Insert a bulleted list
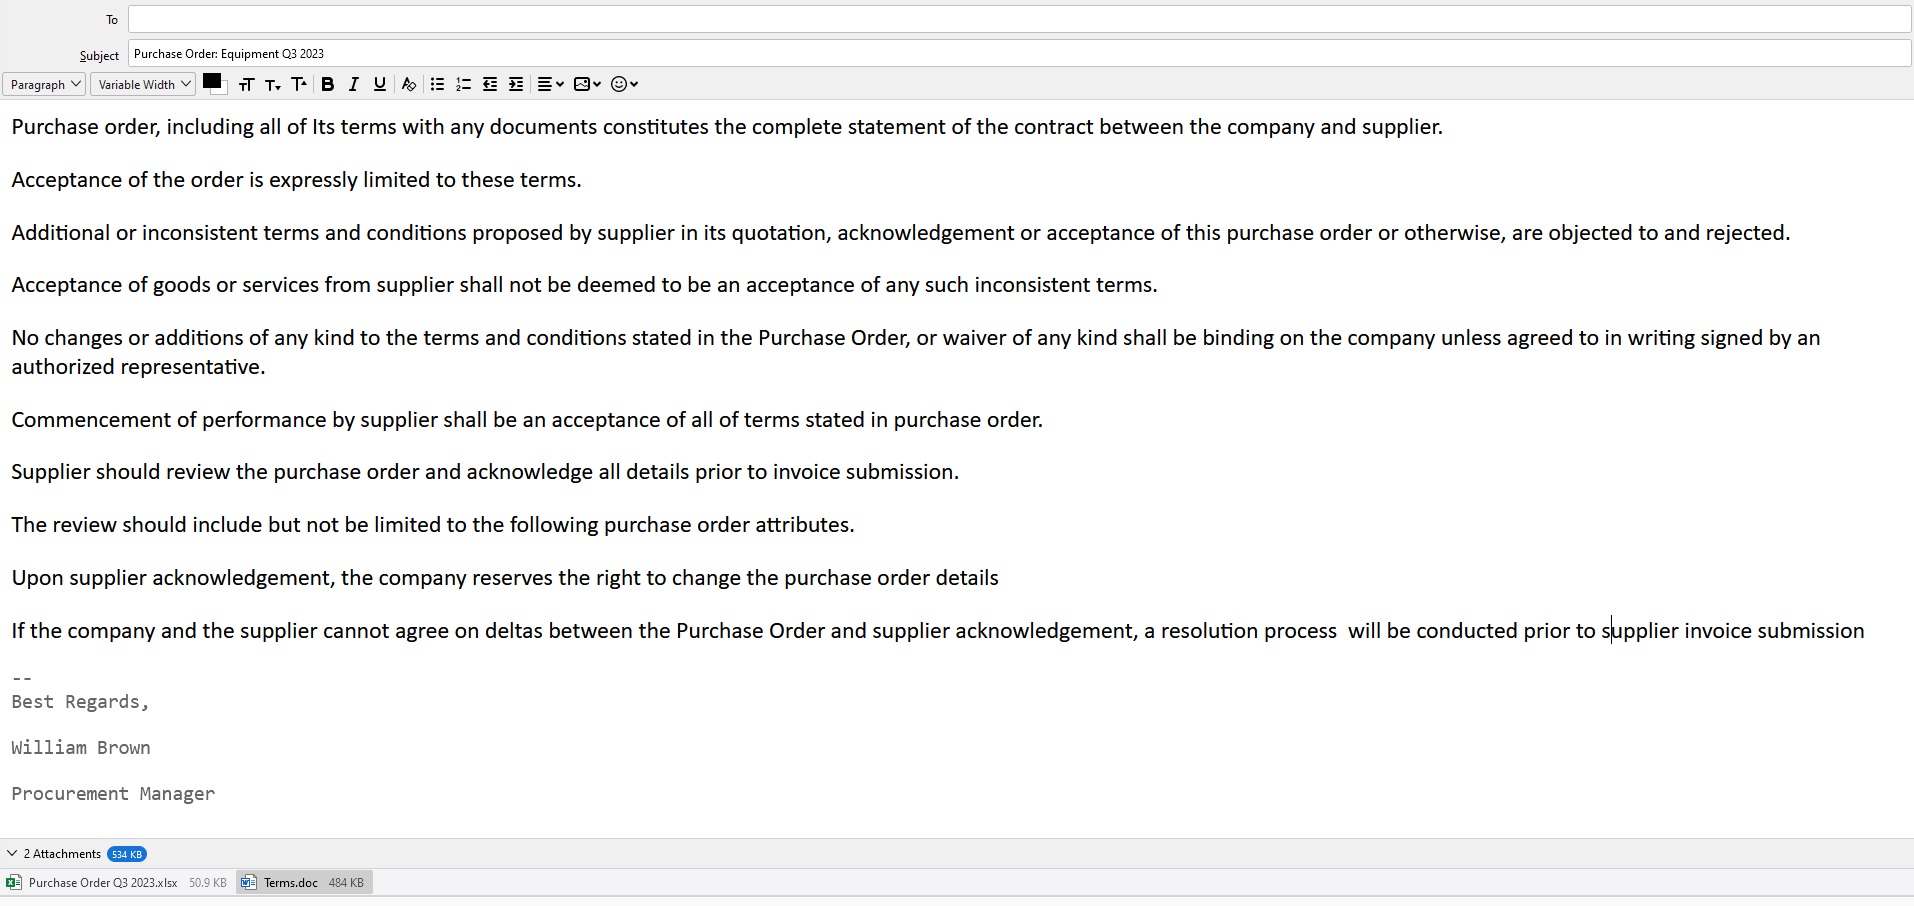Viewport: 1914px width, 906px height. point(438,84)
